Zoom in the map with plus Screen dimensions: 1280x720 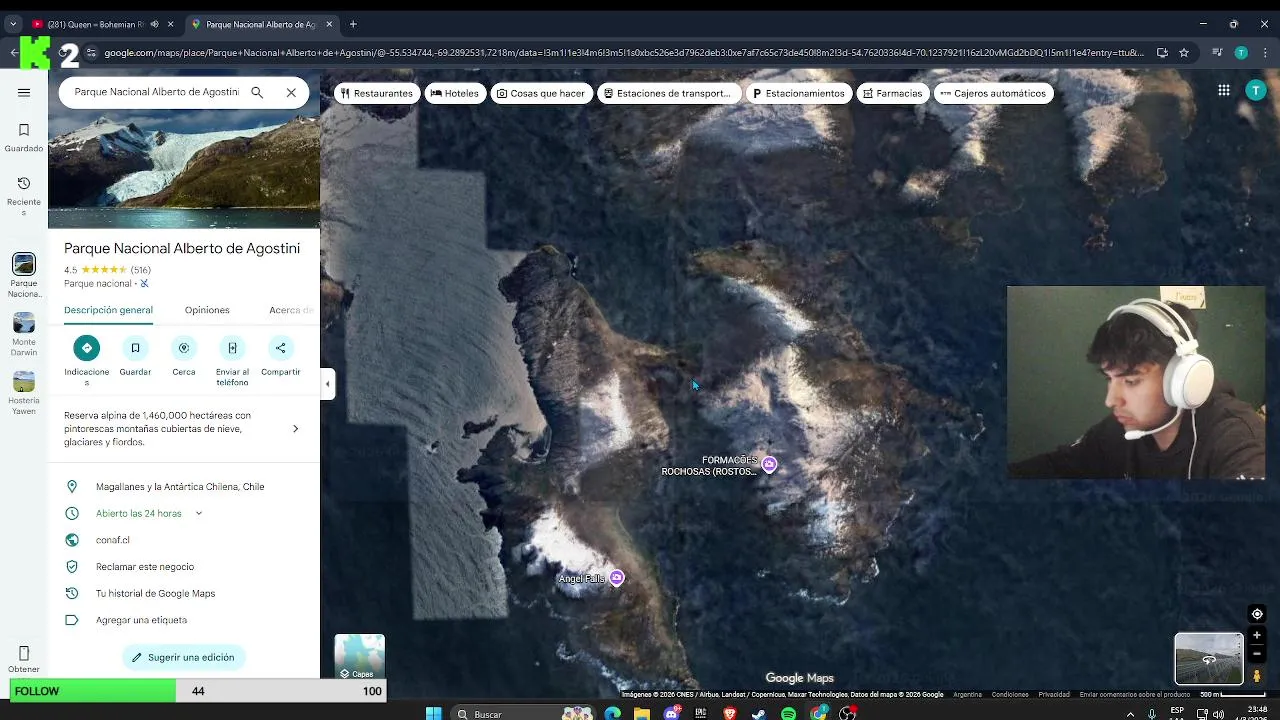(x=1257, y=635)
